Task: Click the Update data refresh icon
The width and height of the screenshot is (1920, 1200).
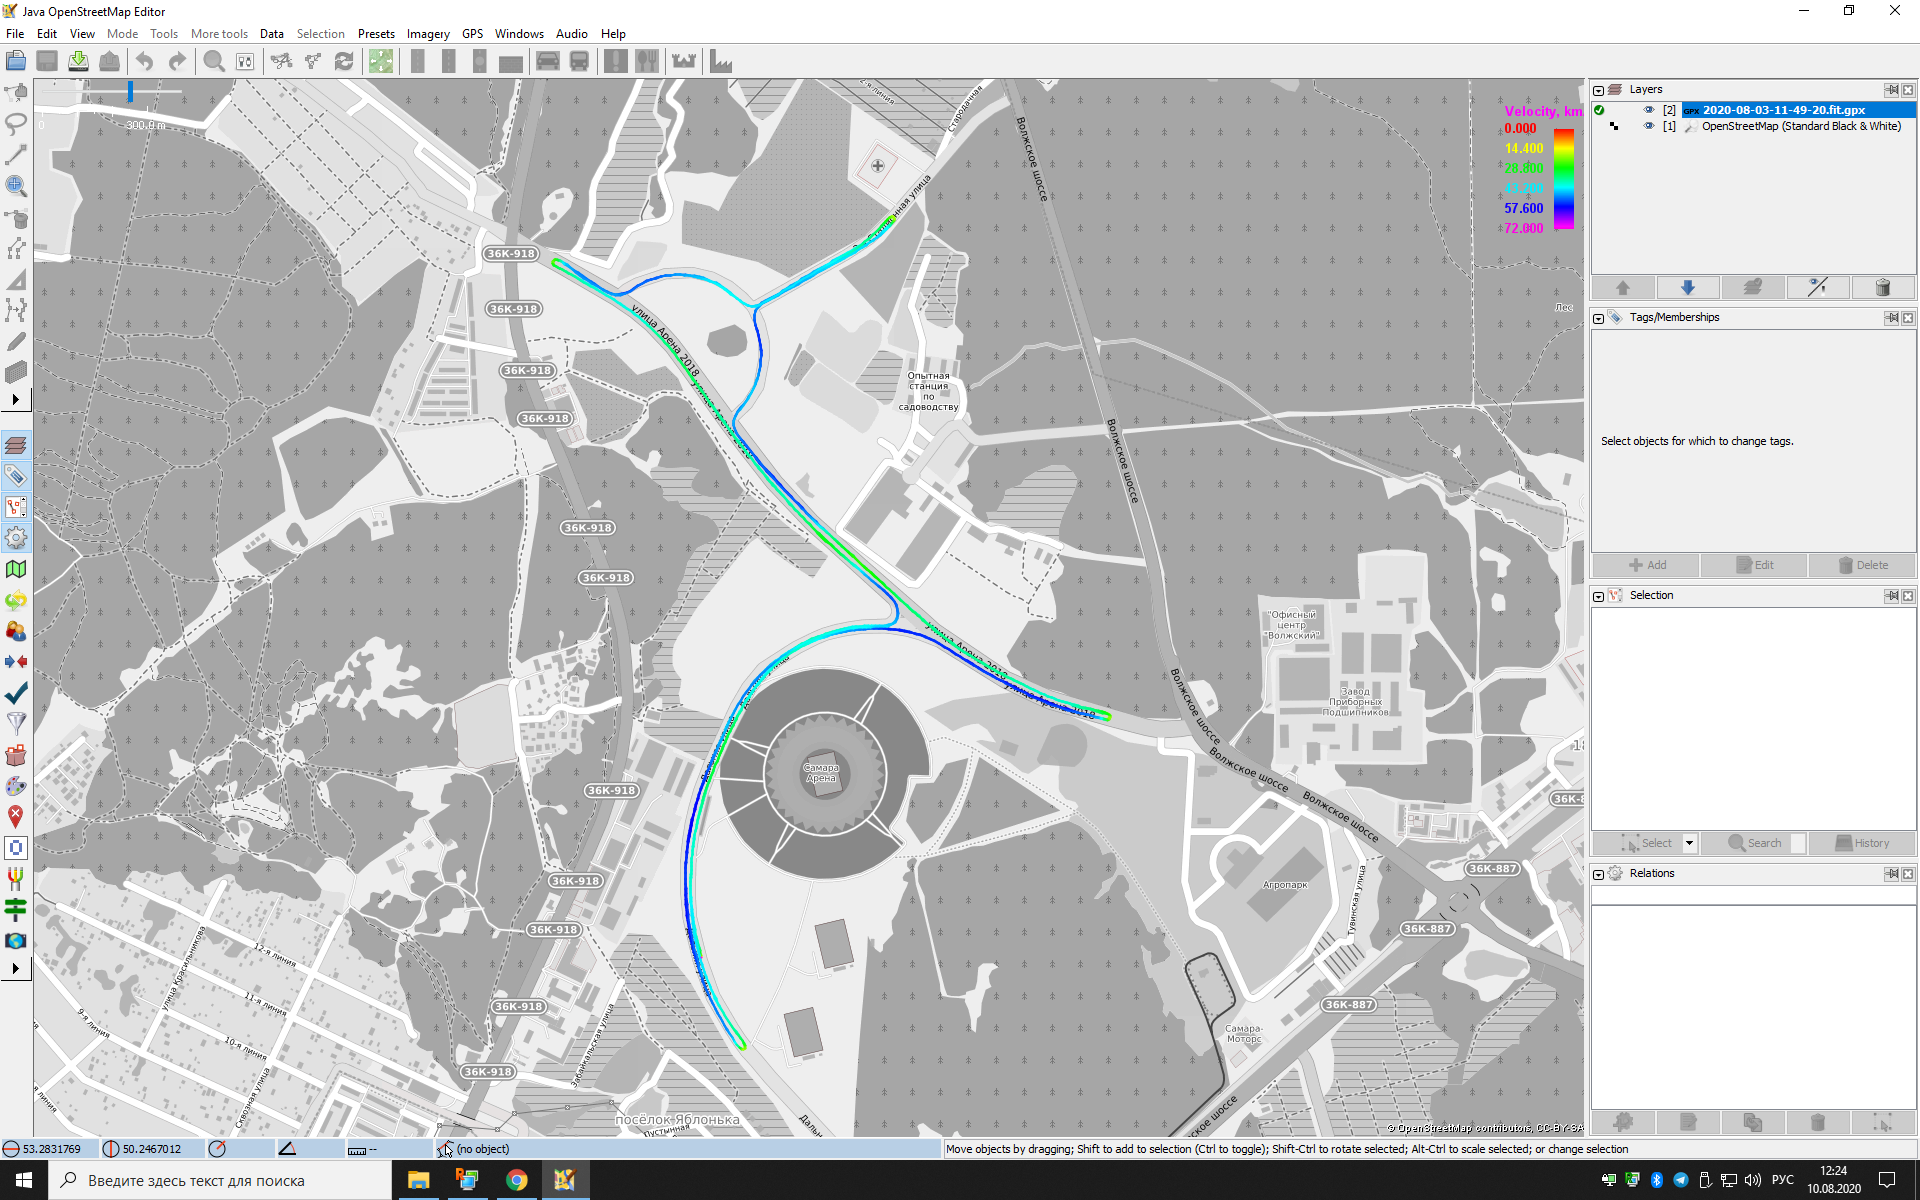Action: tap(344, 62)
